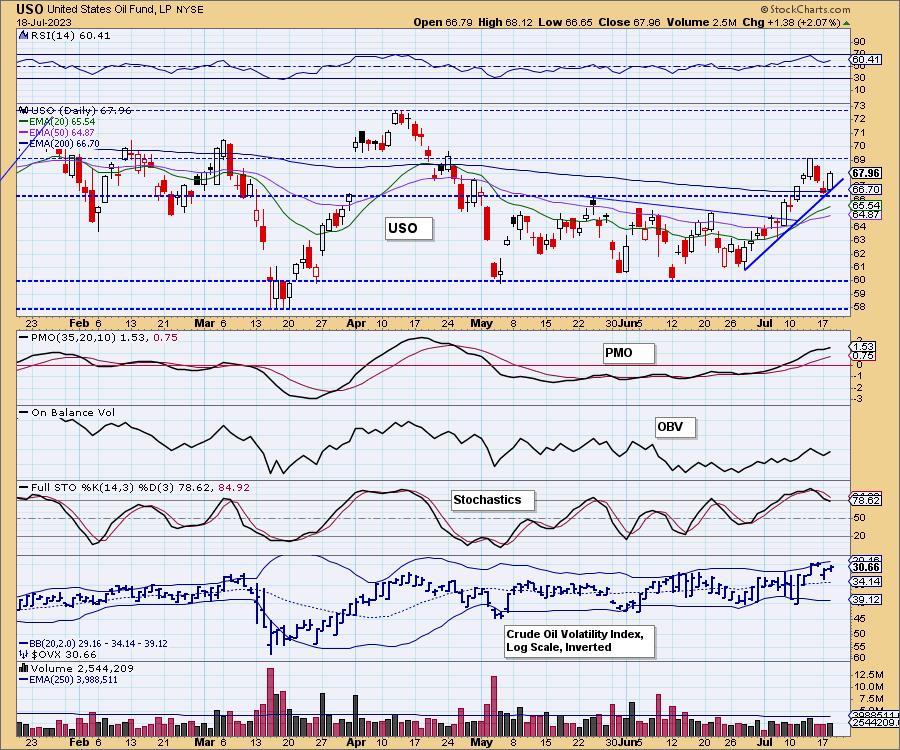Click the 65.54 EMA tag on the right axis

coord(867,205)
